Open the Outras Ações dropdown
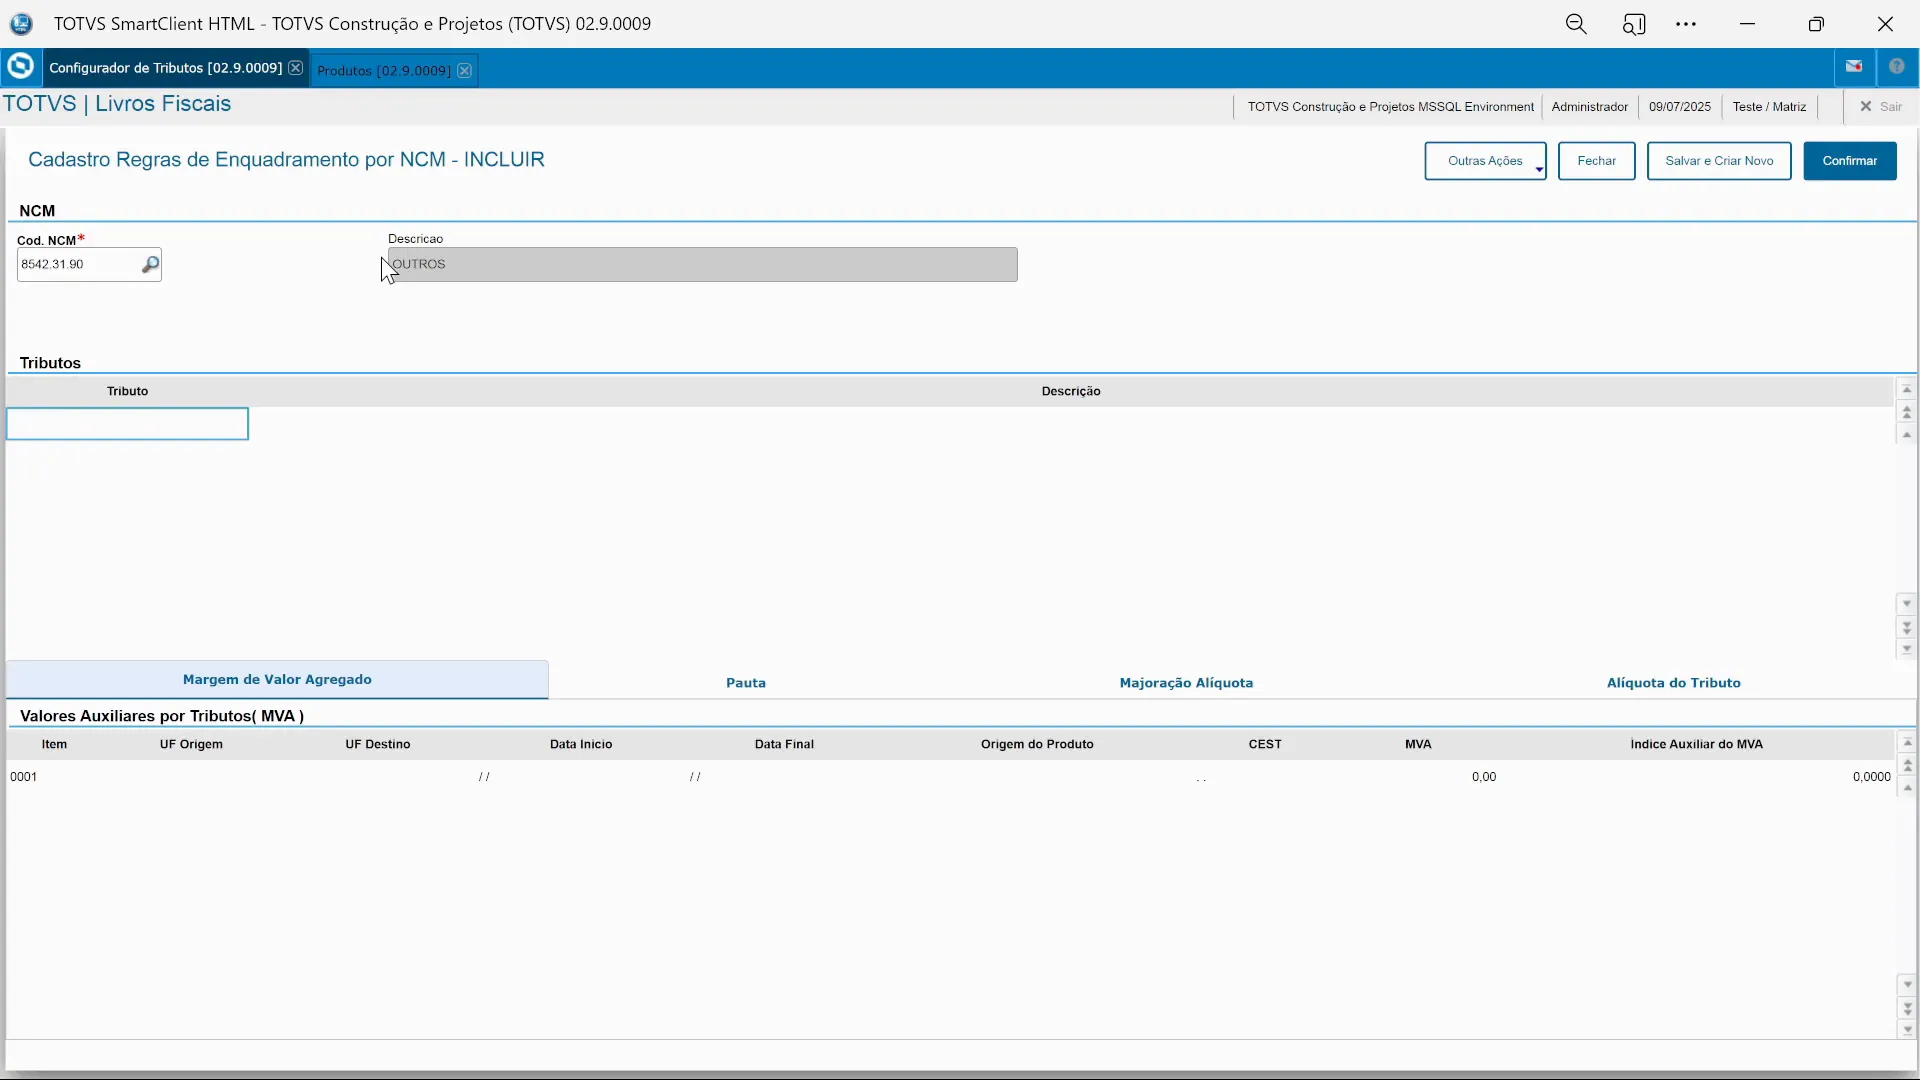The width and height of the screenshot is (1920, 1080). pos(1486,161)
